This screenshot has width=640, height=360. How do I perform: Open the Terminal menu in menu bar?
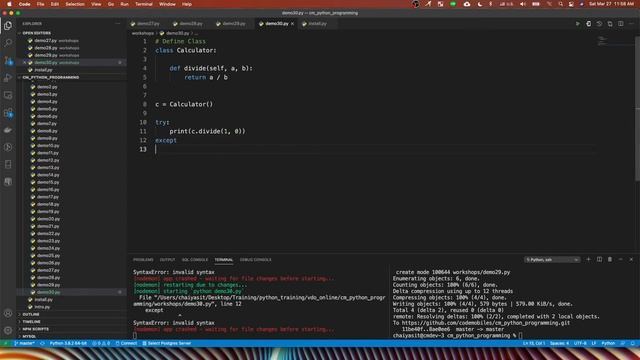[x=144, y=4]
